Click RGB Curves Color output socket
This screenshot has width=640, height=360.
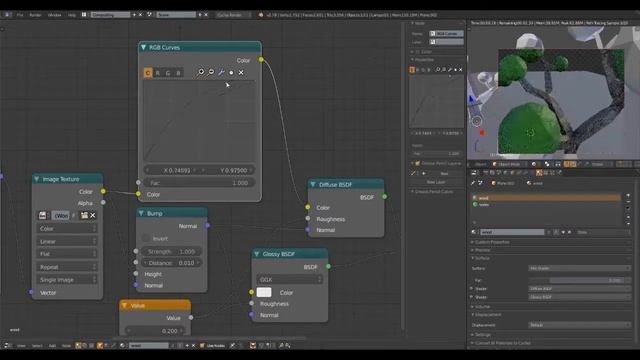[x=261, y=60]
